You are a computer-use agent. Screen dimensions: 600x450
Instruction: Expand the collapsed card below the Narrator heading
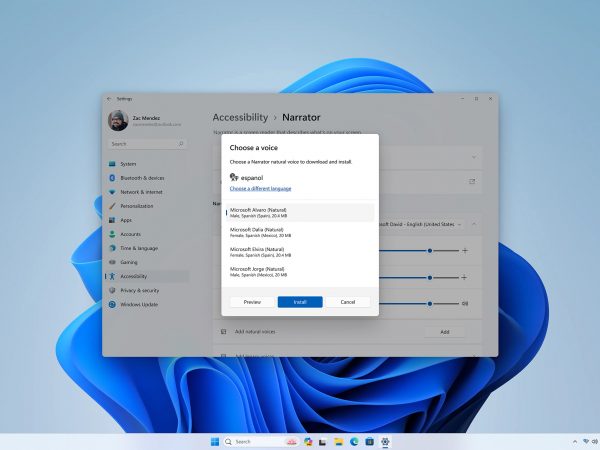pos(474,157)
